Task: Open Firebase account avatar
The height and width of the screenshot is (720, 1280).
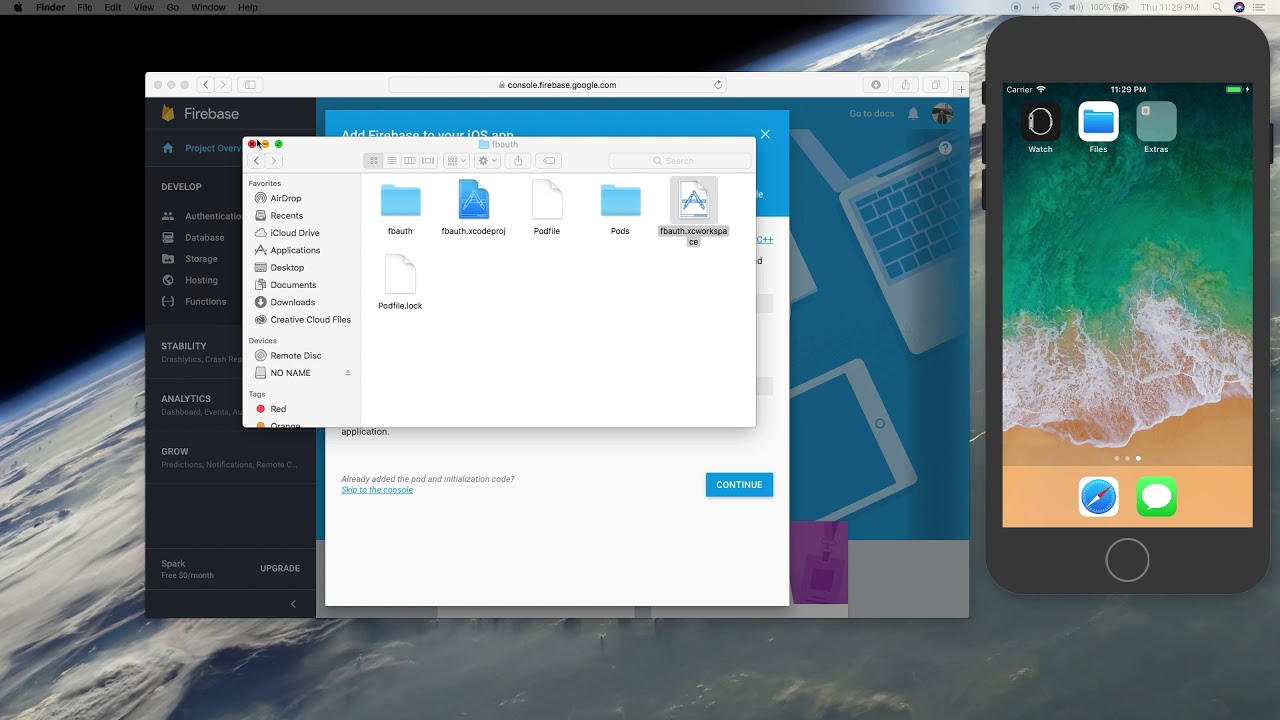Action: pyautogui.click(x=942, y=114)
